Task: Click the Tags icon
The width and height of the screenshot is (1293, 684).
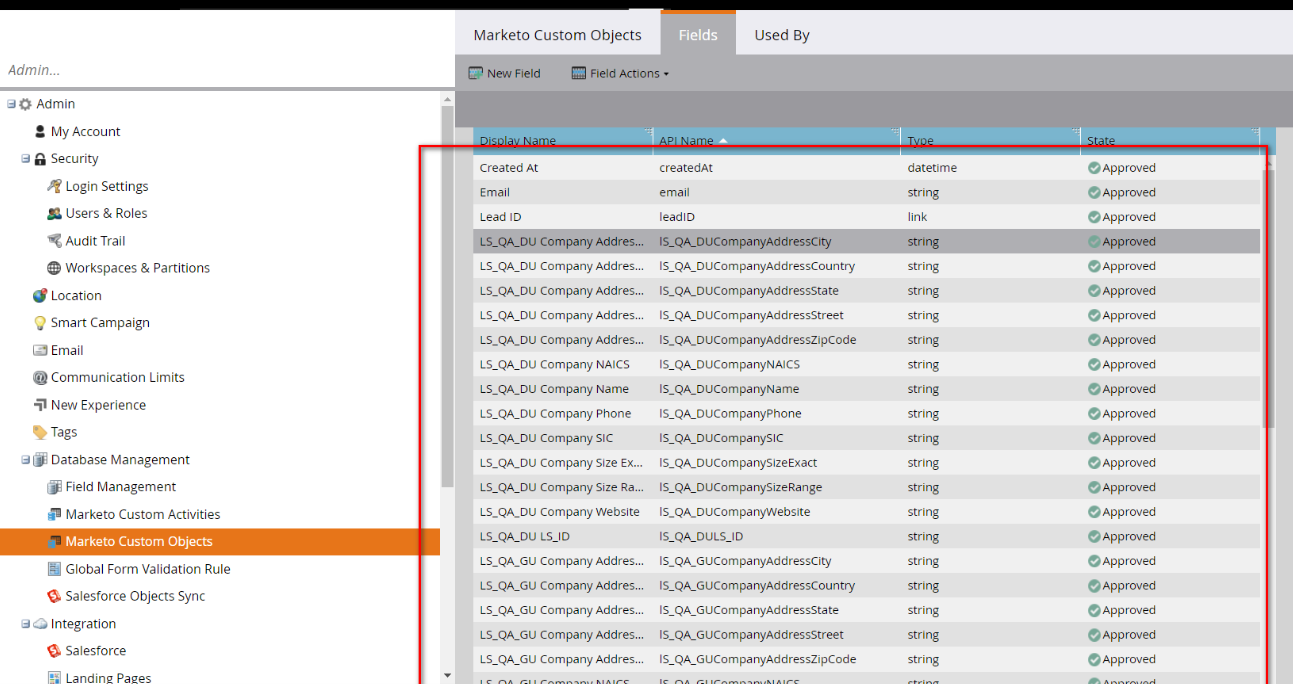Action: point(40,432)
